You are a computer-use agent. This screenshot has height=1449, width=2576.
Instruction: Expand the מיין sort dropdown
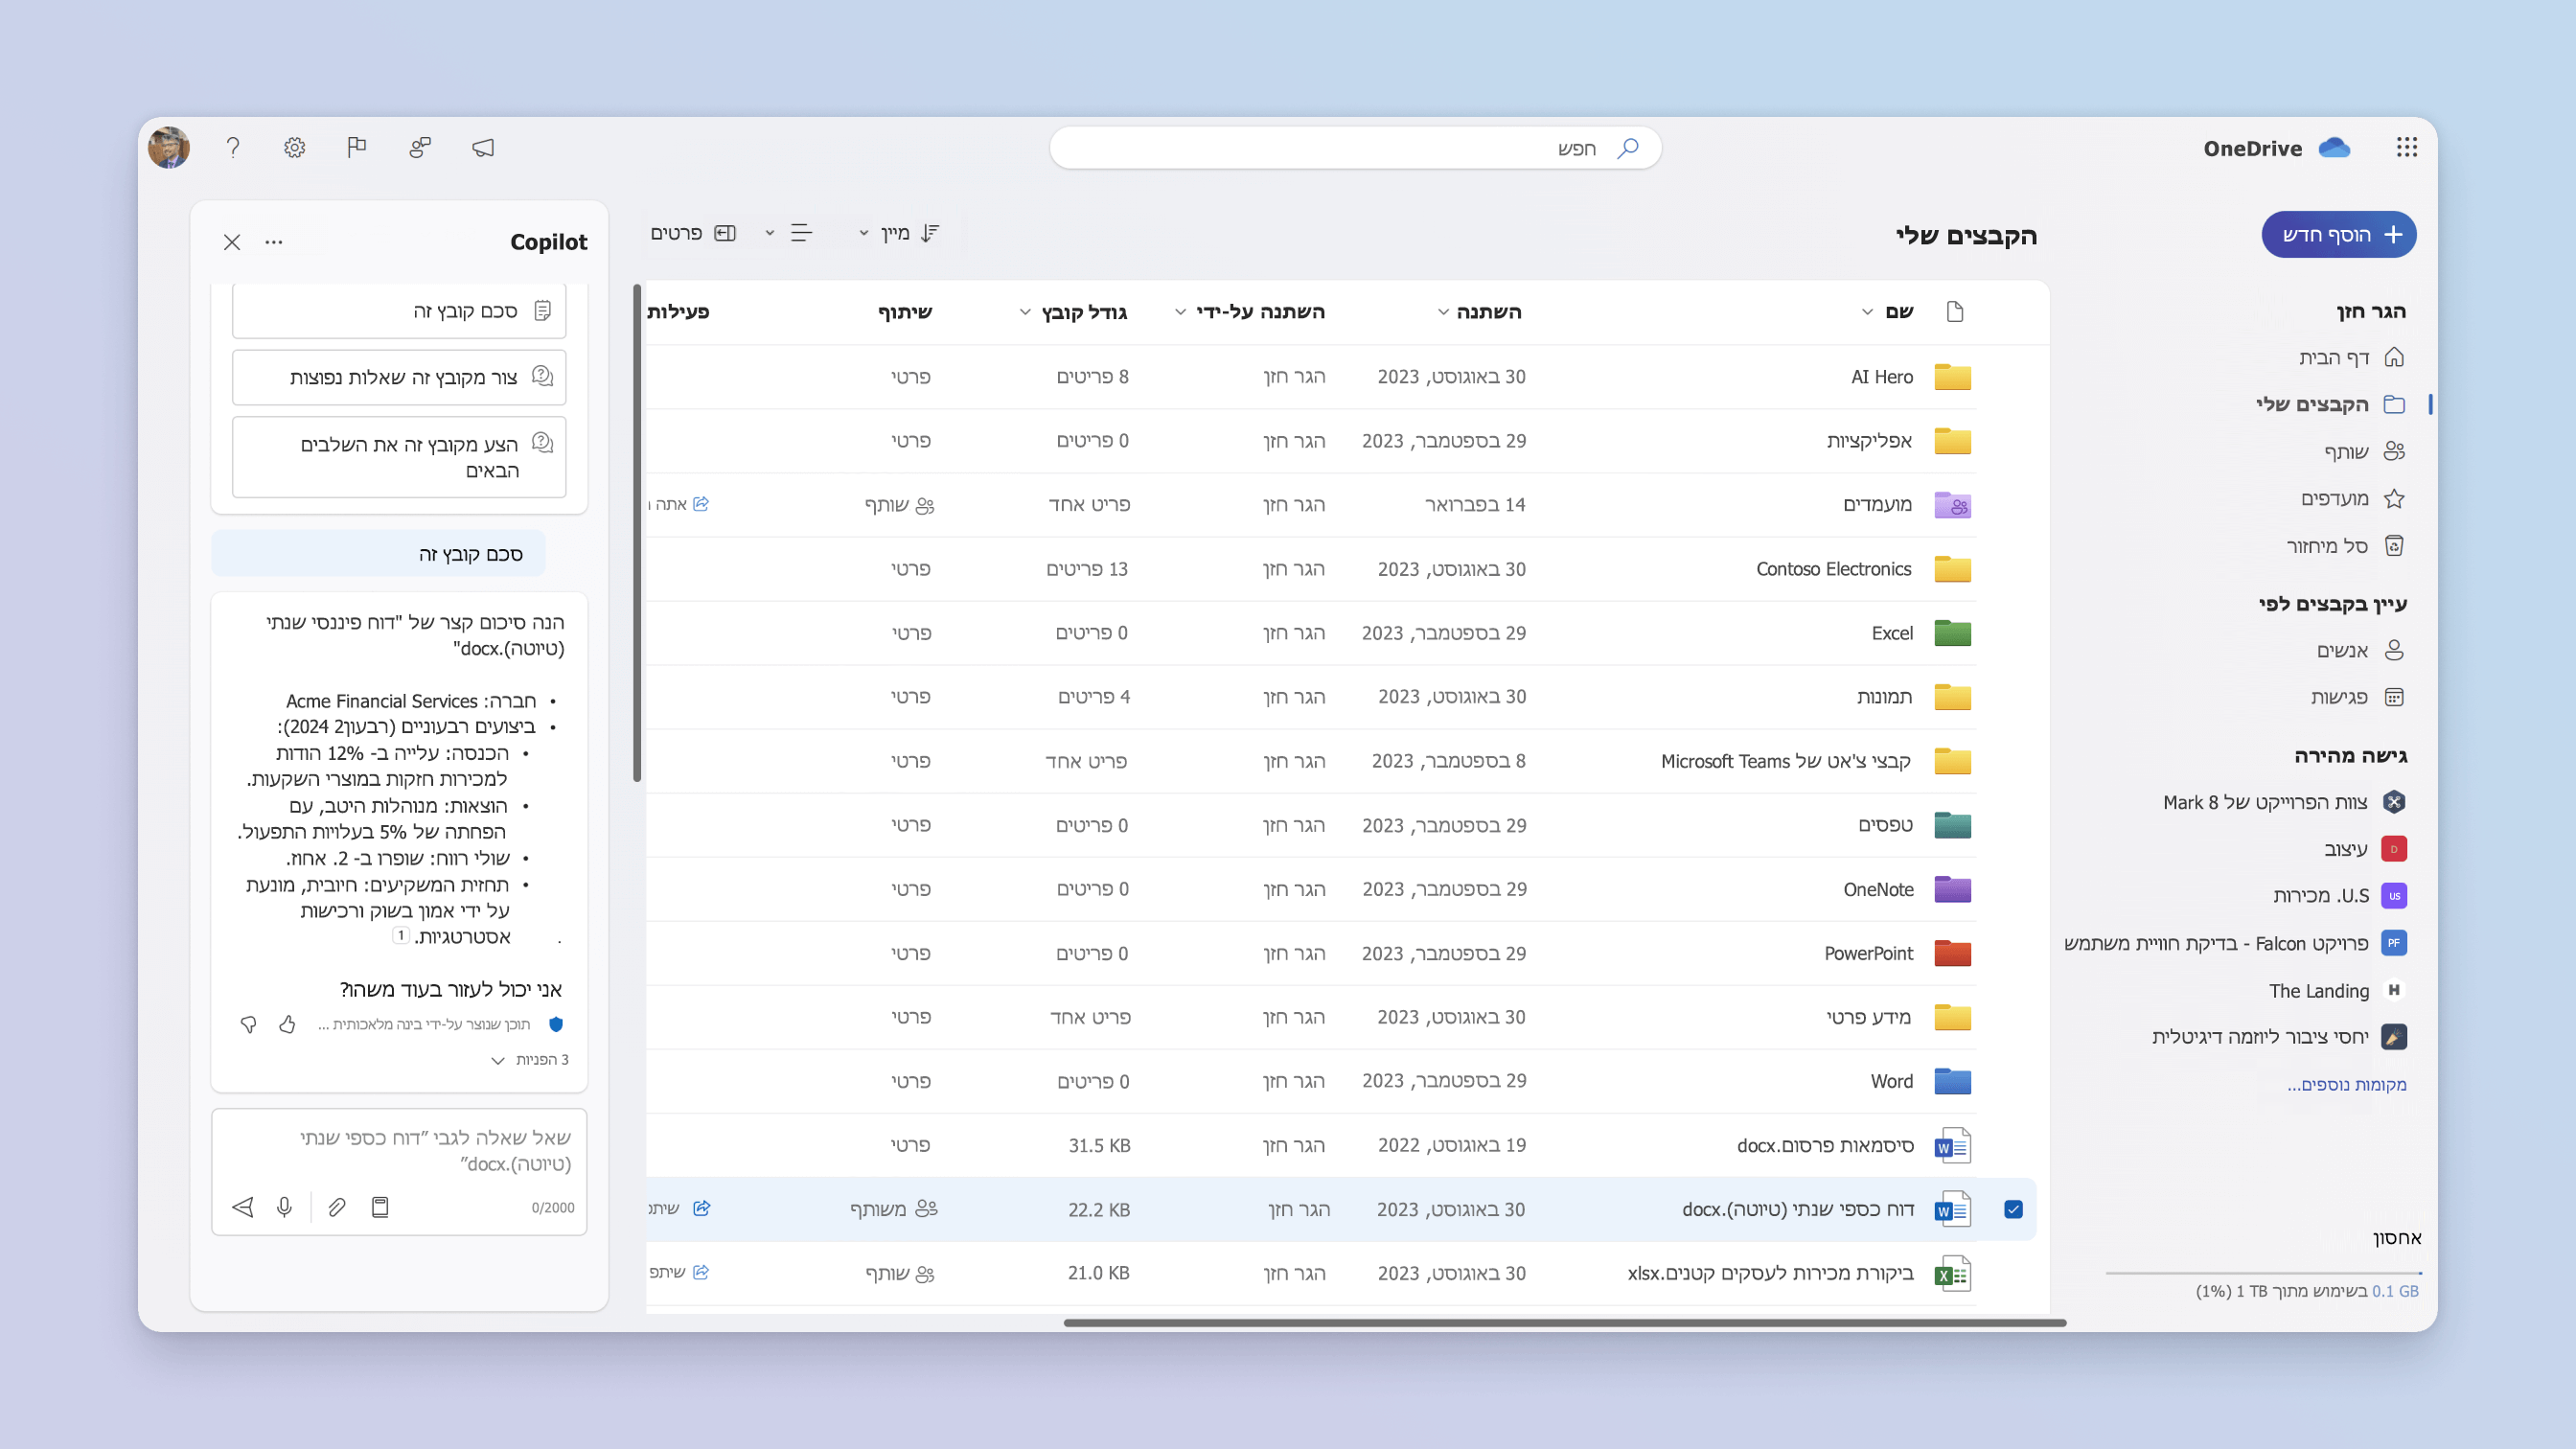coord(899,233)
